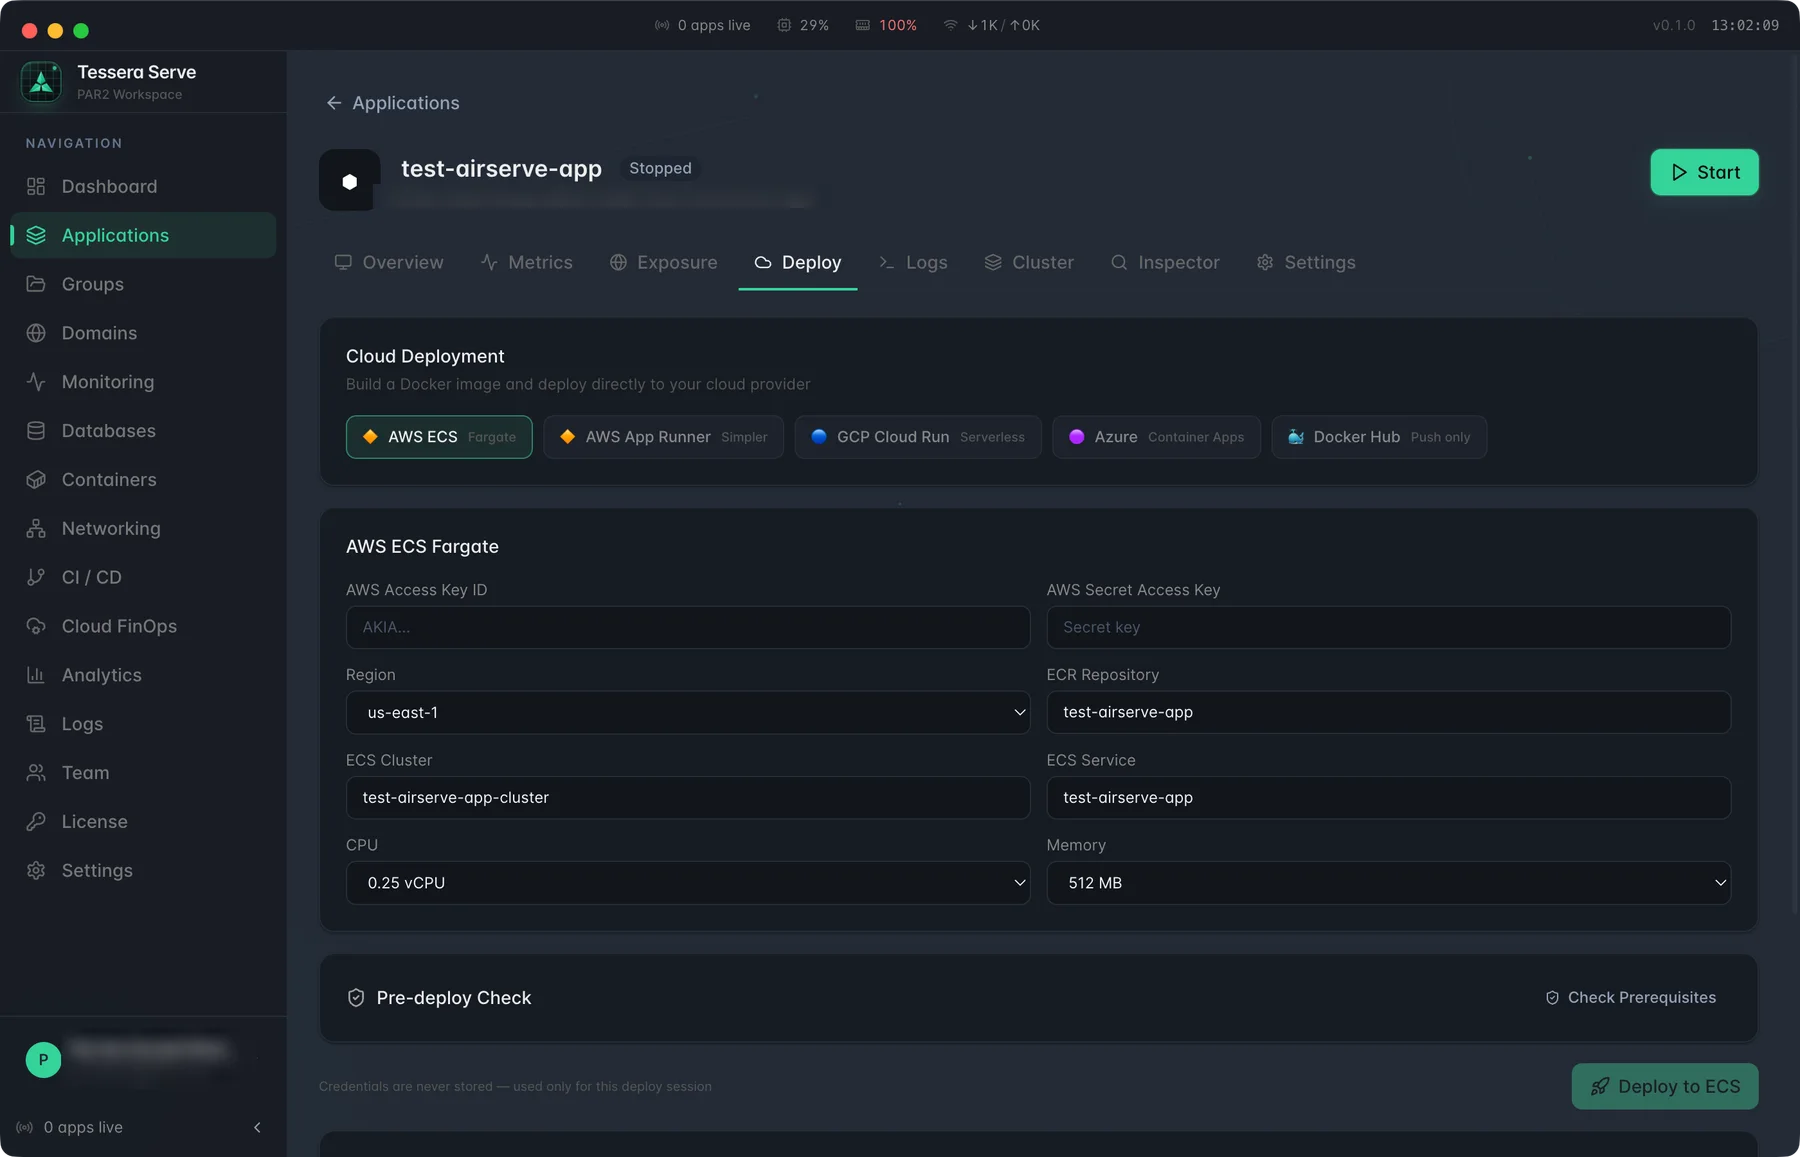Click the shield icon beside Pre-deploy Check
Image resolution: width=1800 pixels, height=1157 pixels.
point(356,998)
